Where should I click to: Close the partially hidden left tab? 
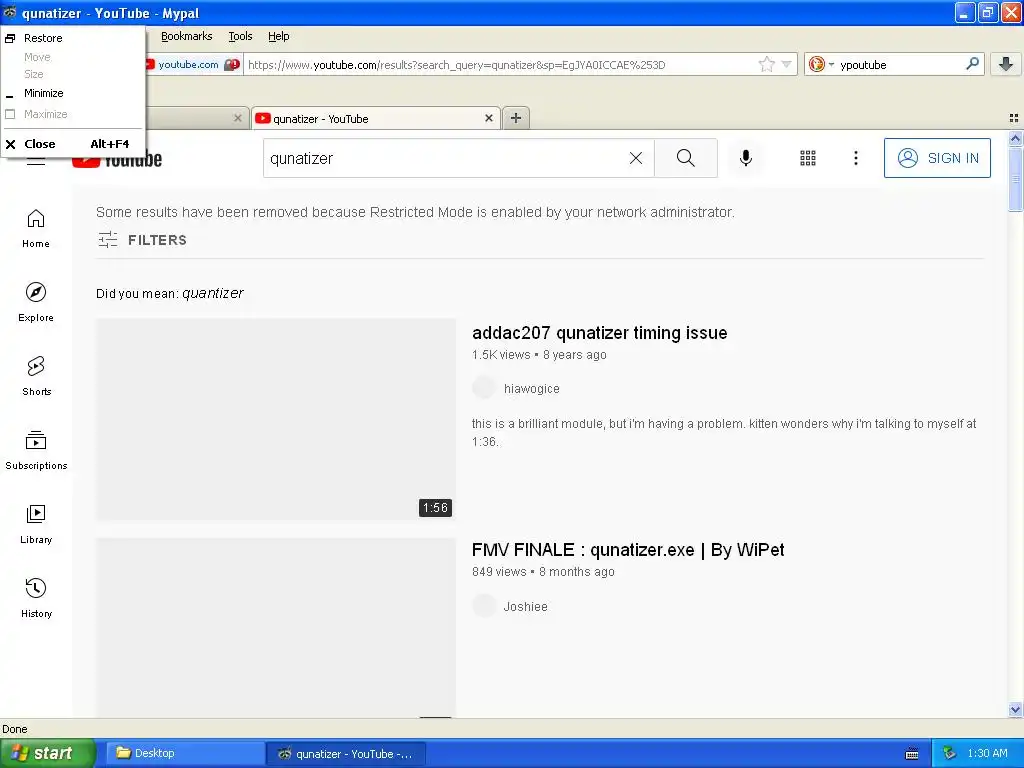point(238,118)
